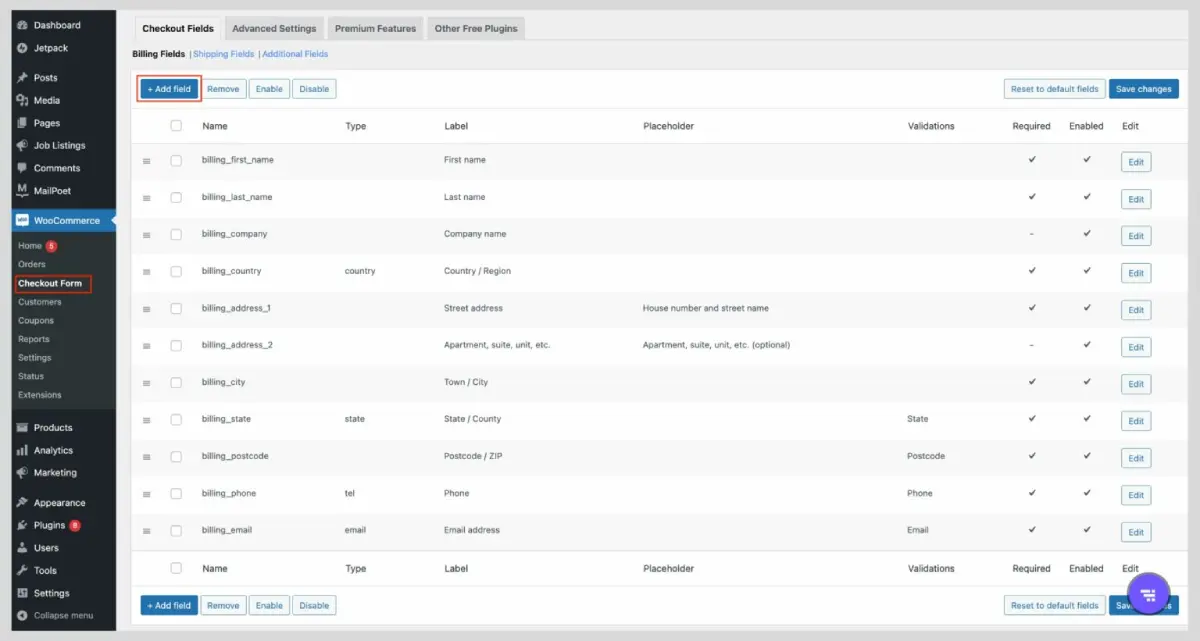Click the bottom Reset to default fields
Screen dimensions: 1200x641
click(1054, 605)
